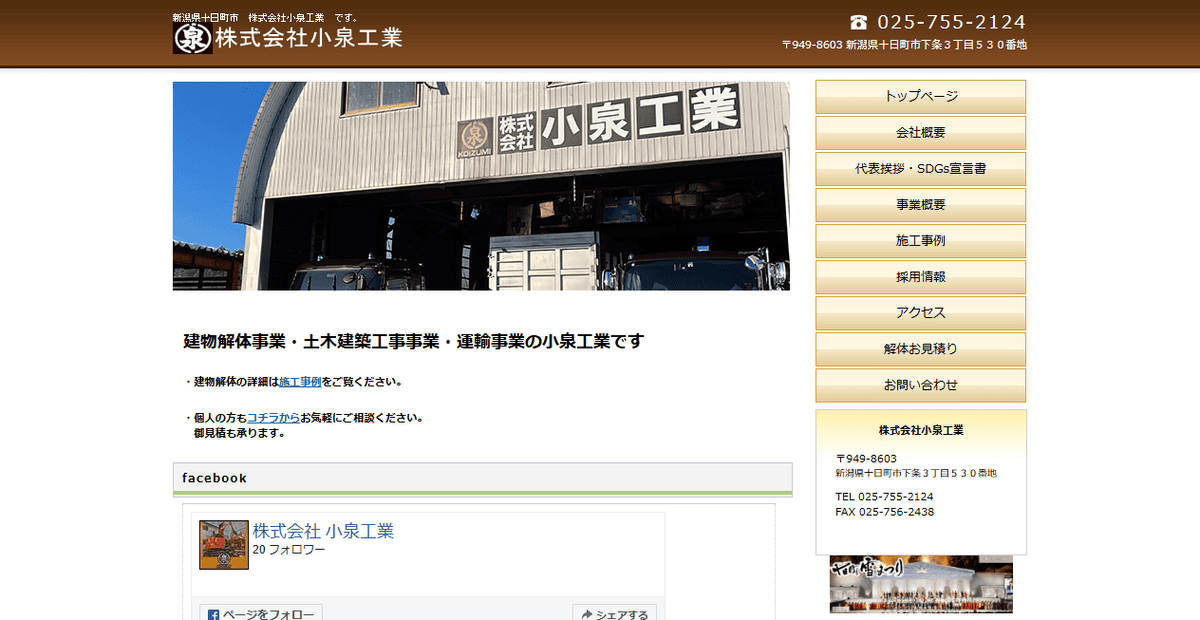Click the Facebook f icon on follow button
This screenshot has width=1200, height=620.
point(212,616)
